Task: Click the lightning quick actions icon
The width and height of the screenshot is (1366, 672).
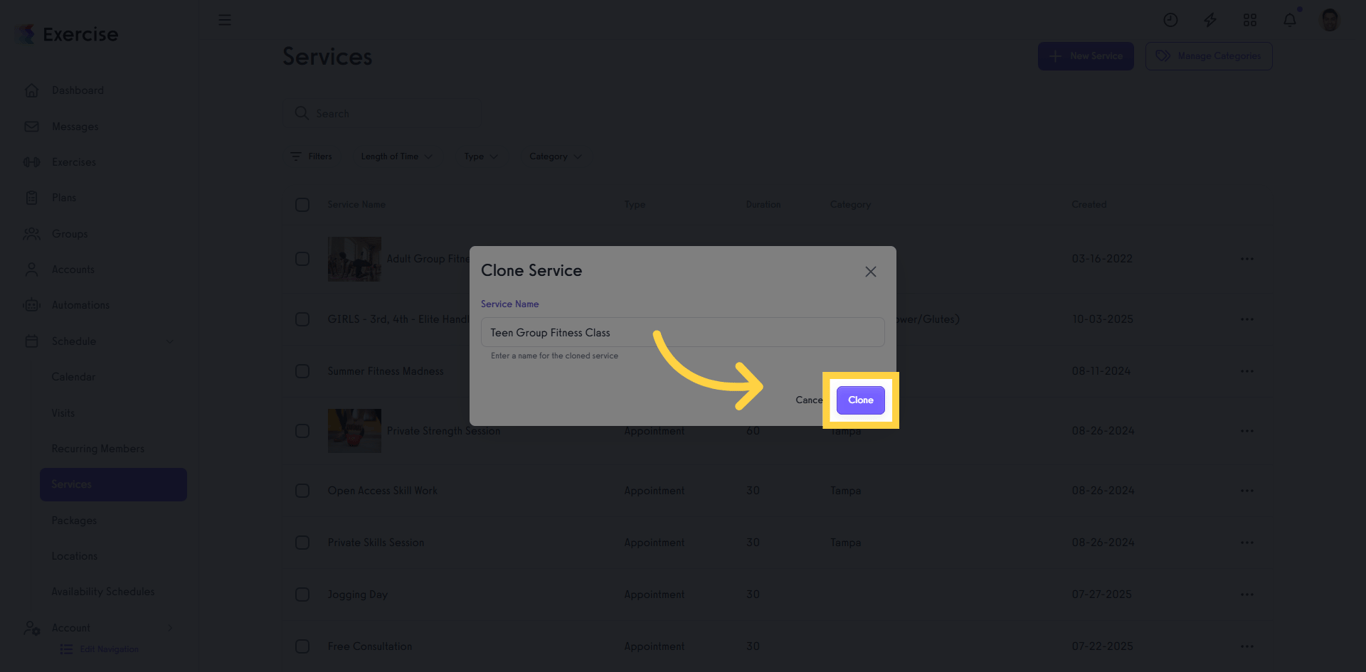Action: 1210,19
